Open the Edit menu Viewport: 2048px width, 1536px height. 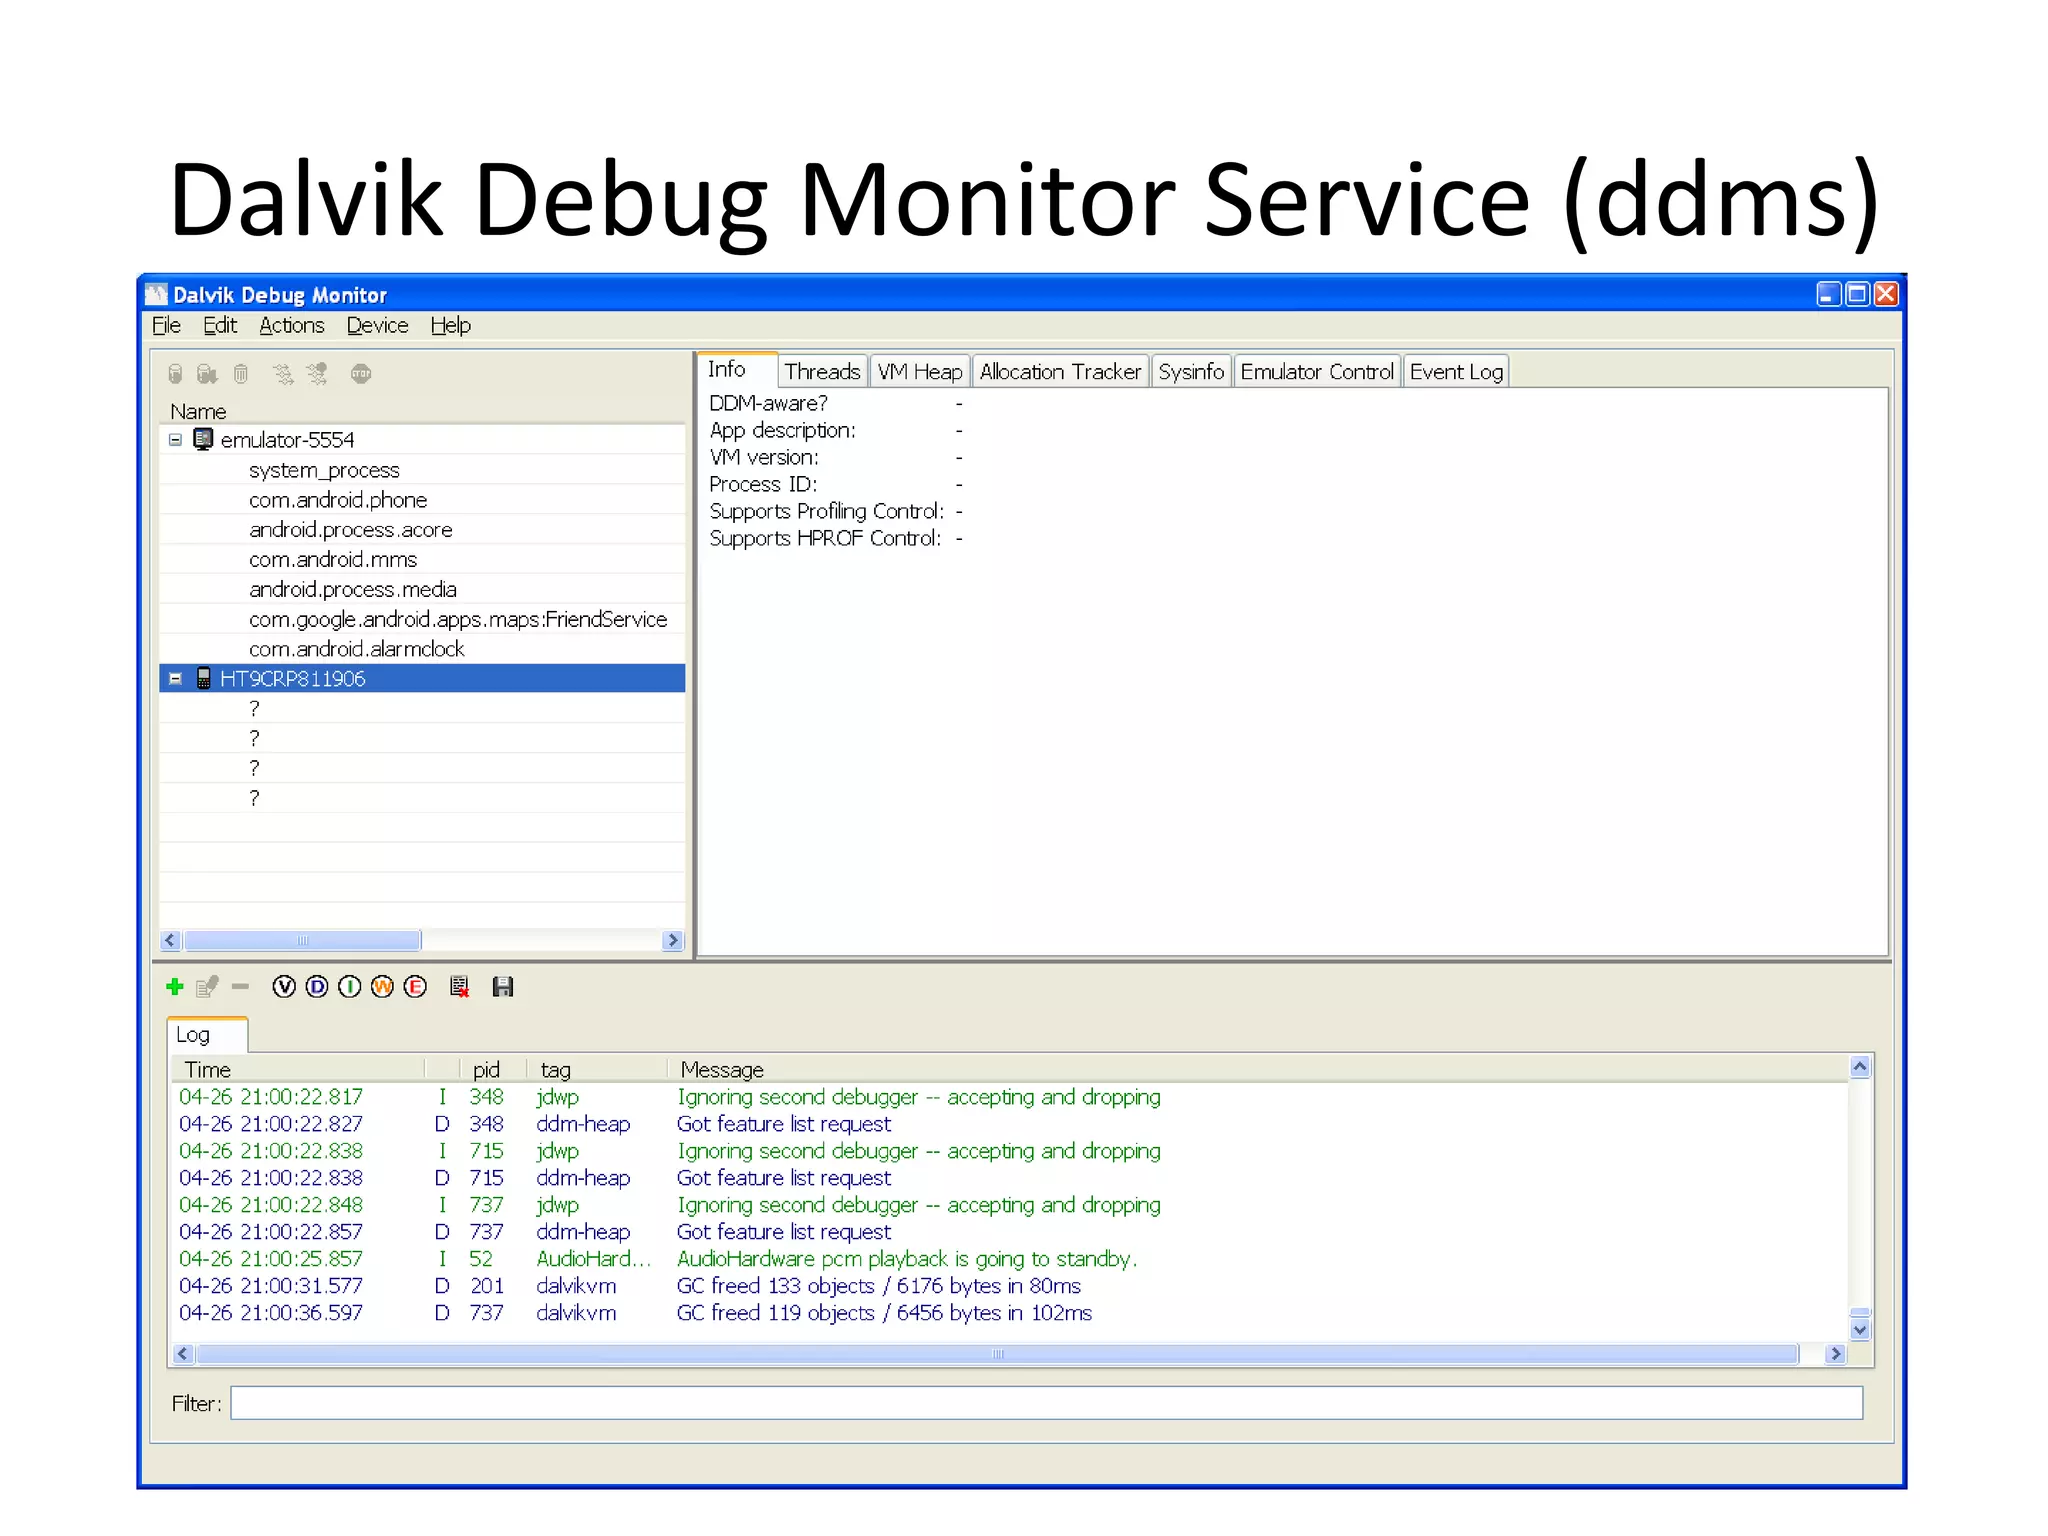coord(220,326)
